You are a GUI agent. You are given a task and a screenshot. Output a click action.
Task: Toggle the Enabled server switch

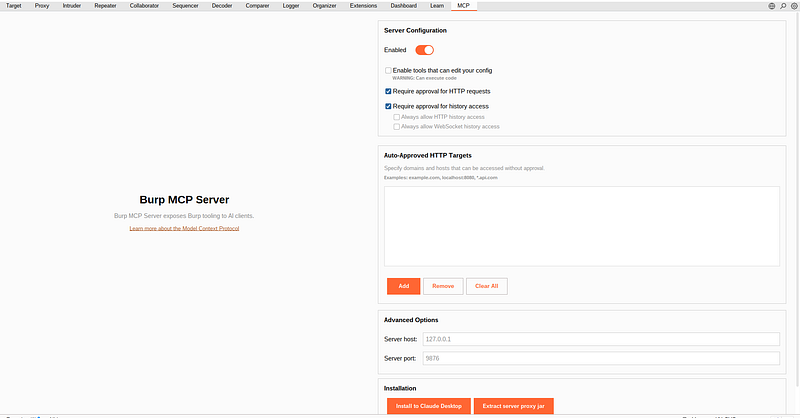point(424,50)
